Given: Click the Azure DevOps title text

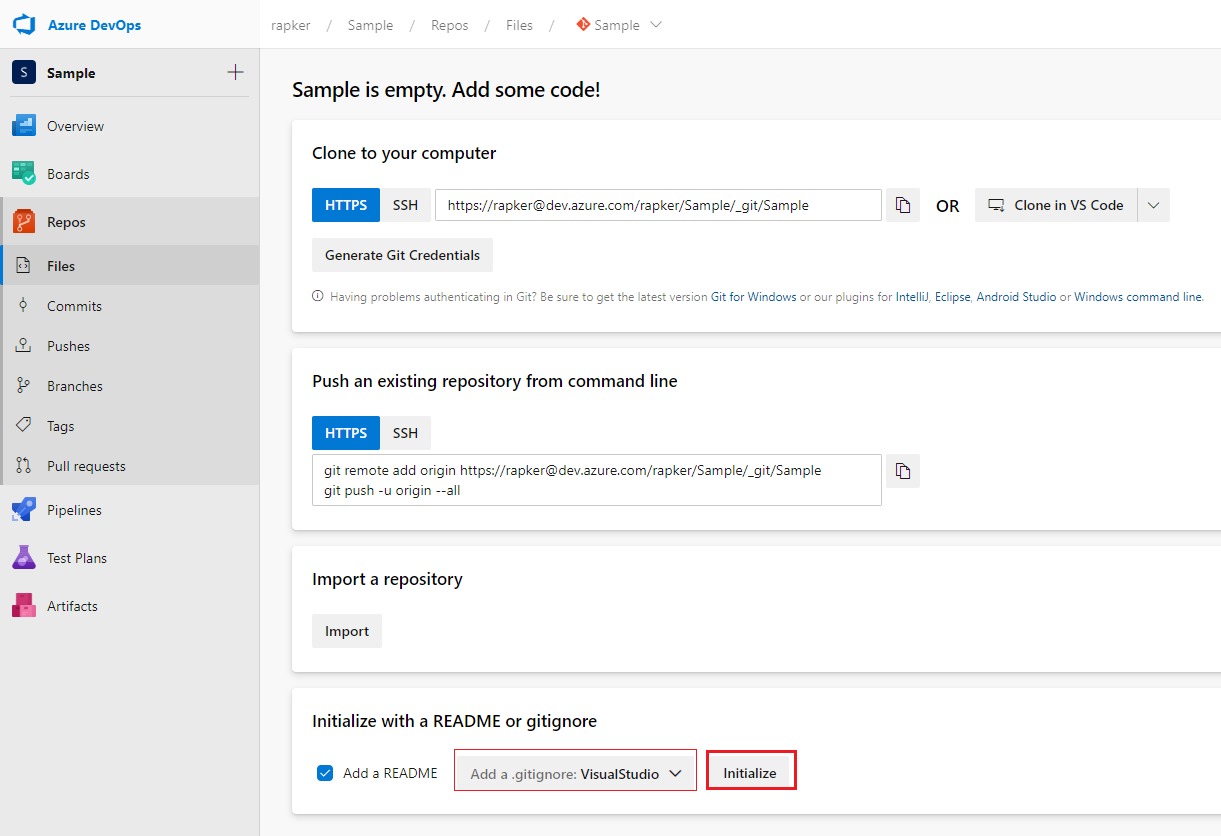Looking at the screenshot, I should [x=94, y=25].
